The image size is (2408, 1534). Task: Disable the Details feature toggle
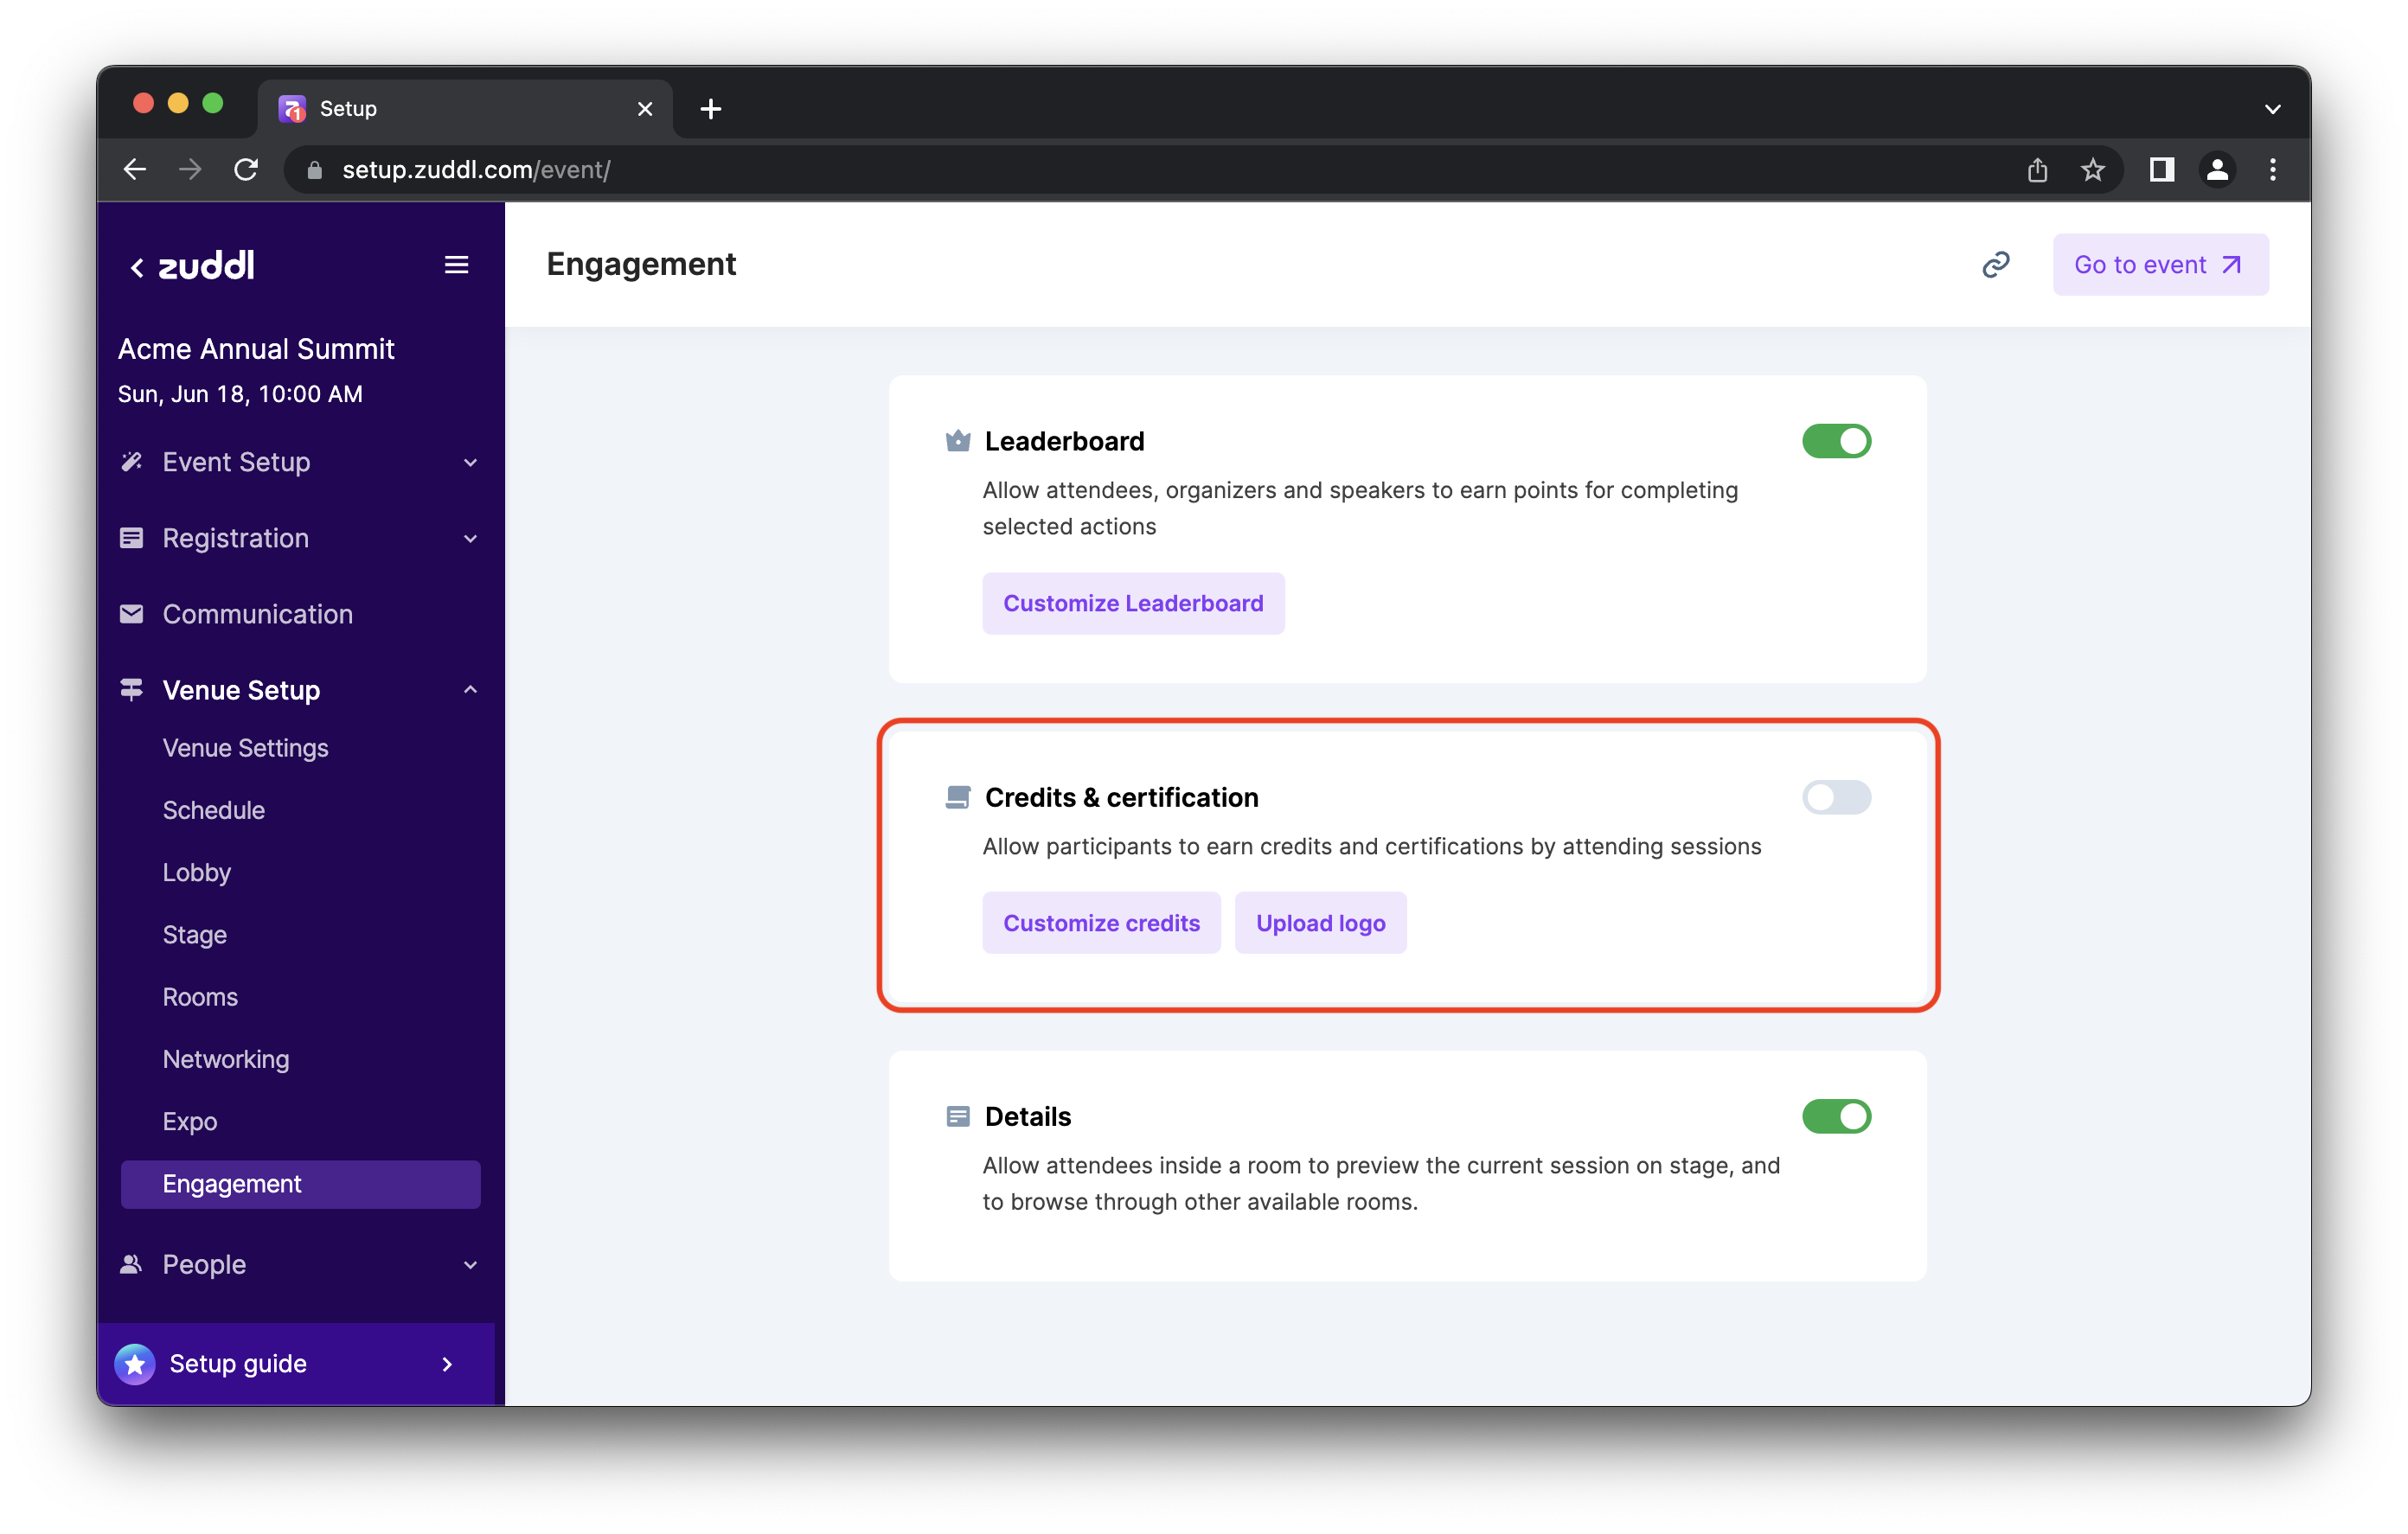(1838, 1115)
